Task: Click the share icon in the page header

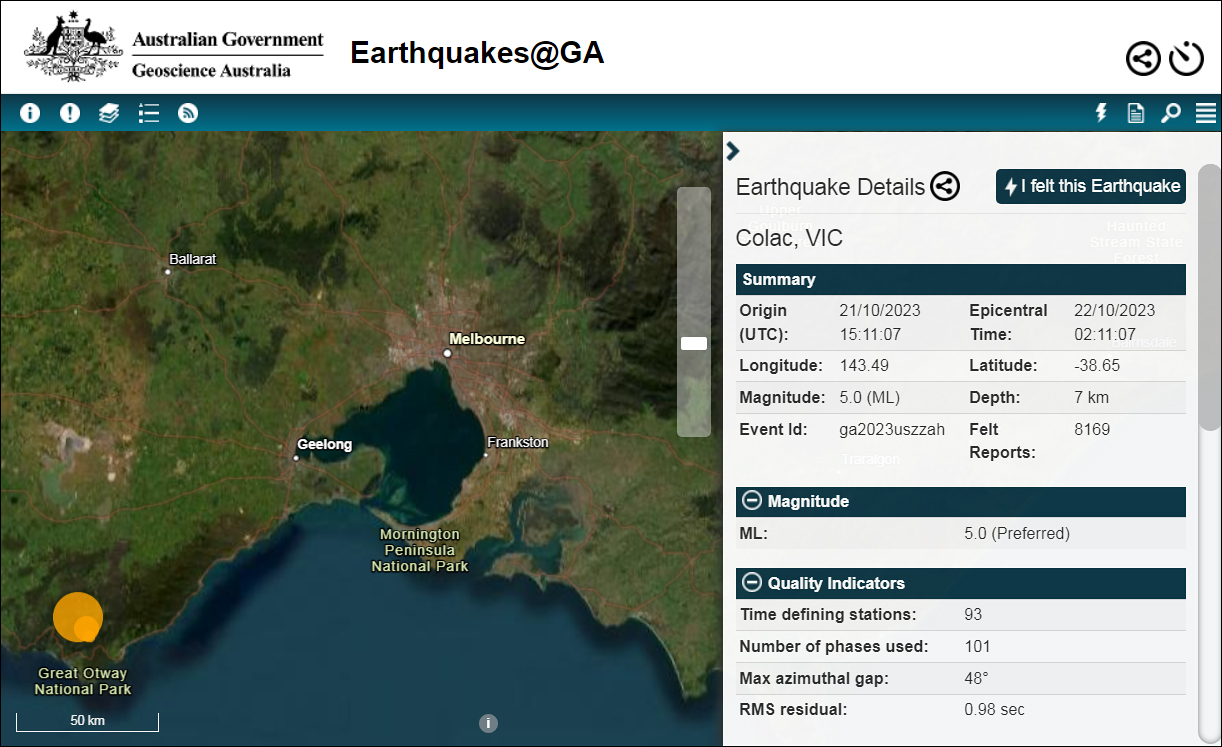Action: coord(1144,58)
